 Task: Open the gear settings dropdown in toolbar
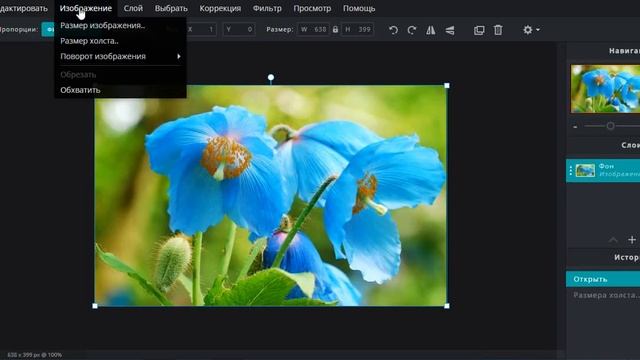(531, 30)
